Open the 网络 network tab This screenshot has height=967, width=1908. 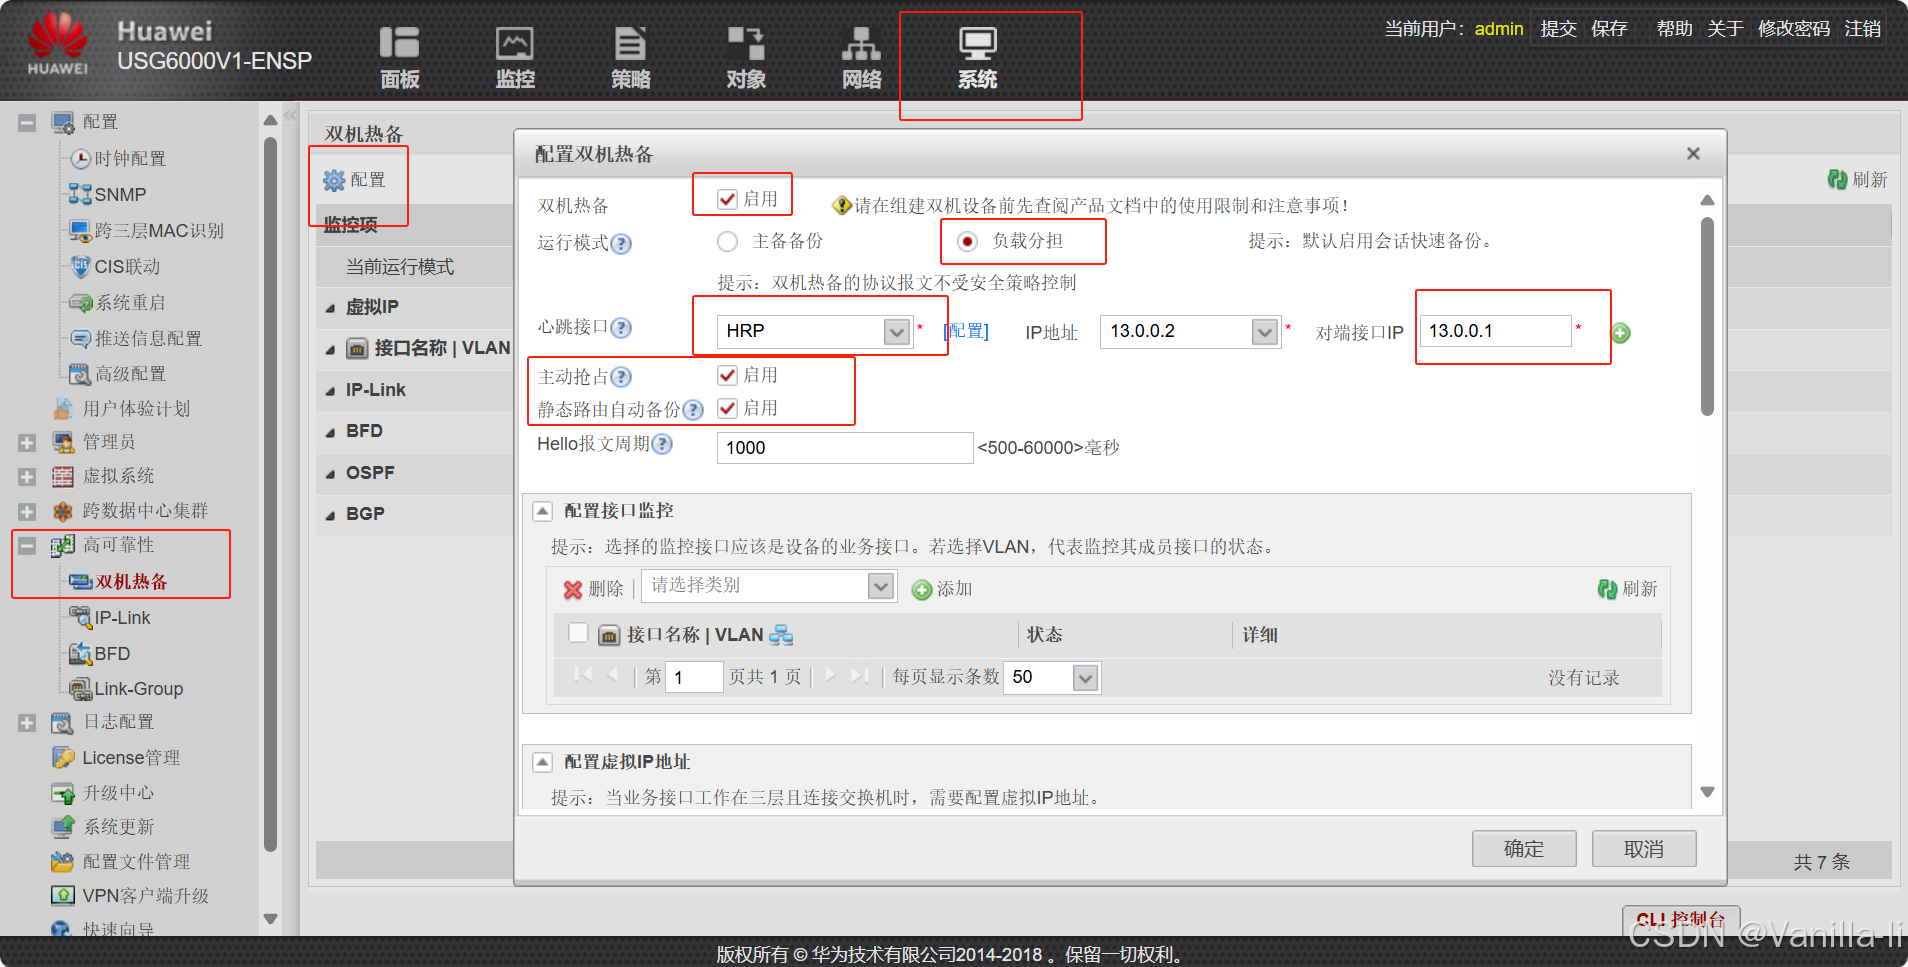coord(861,58)
